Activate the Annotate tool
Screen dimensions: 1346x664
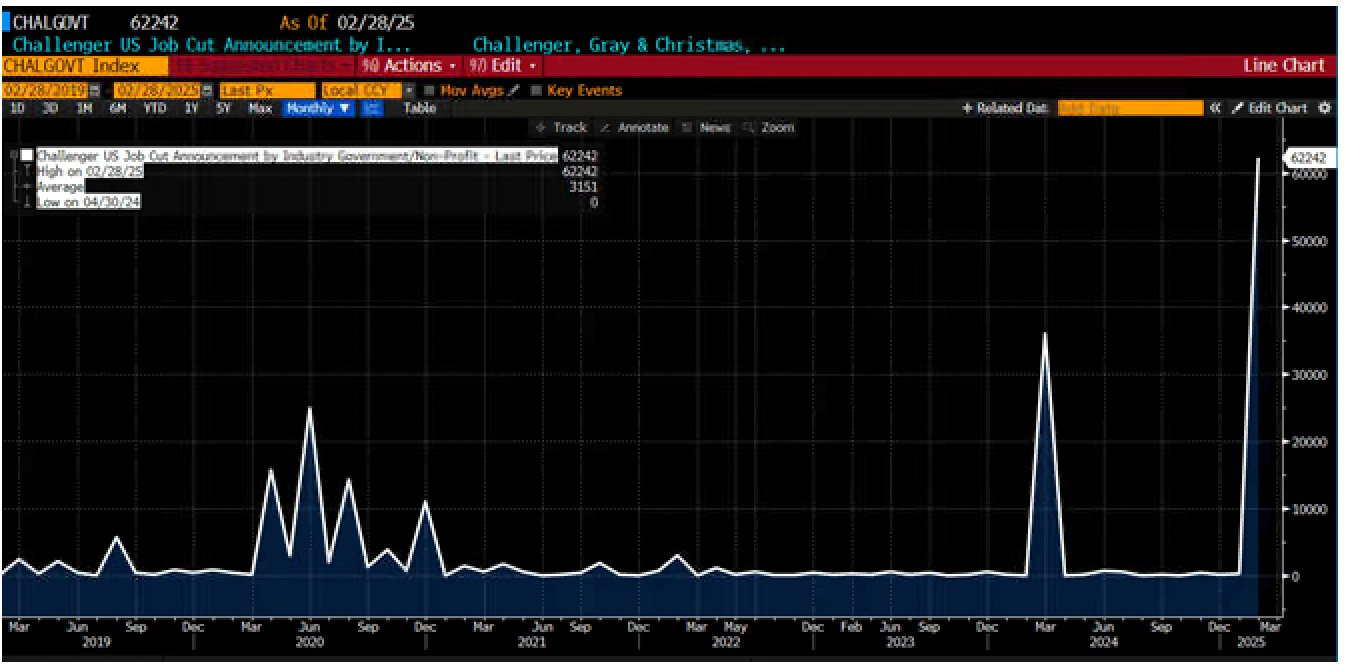(634, 127)
